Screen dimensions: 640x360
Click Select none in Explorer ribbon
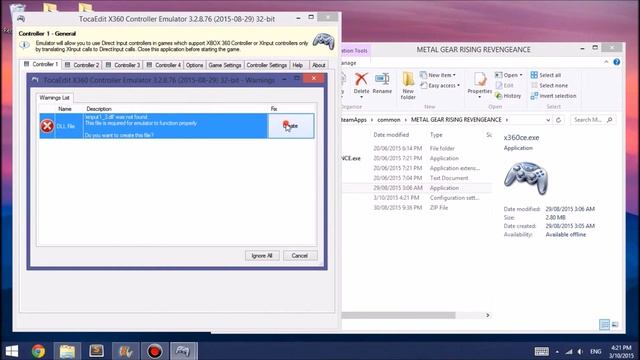(x=549, y=85)
